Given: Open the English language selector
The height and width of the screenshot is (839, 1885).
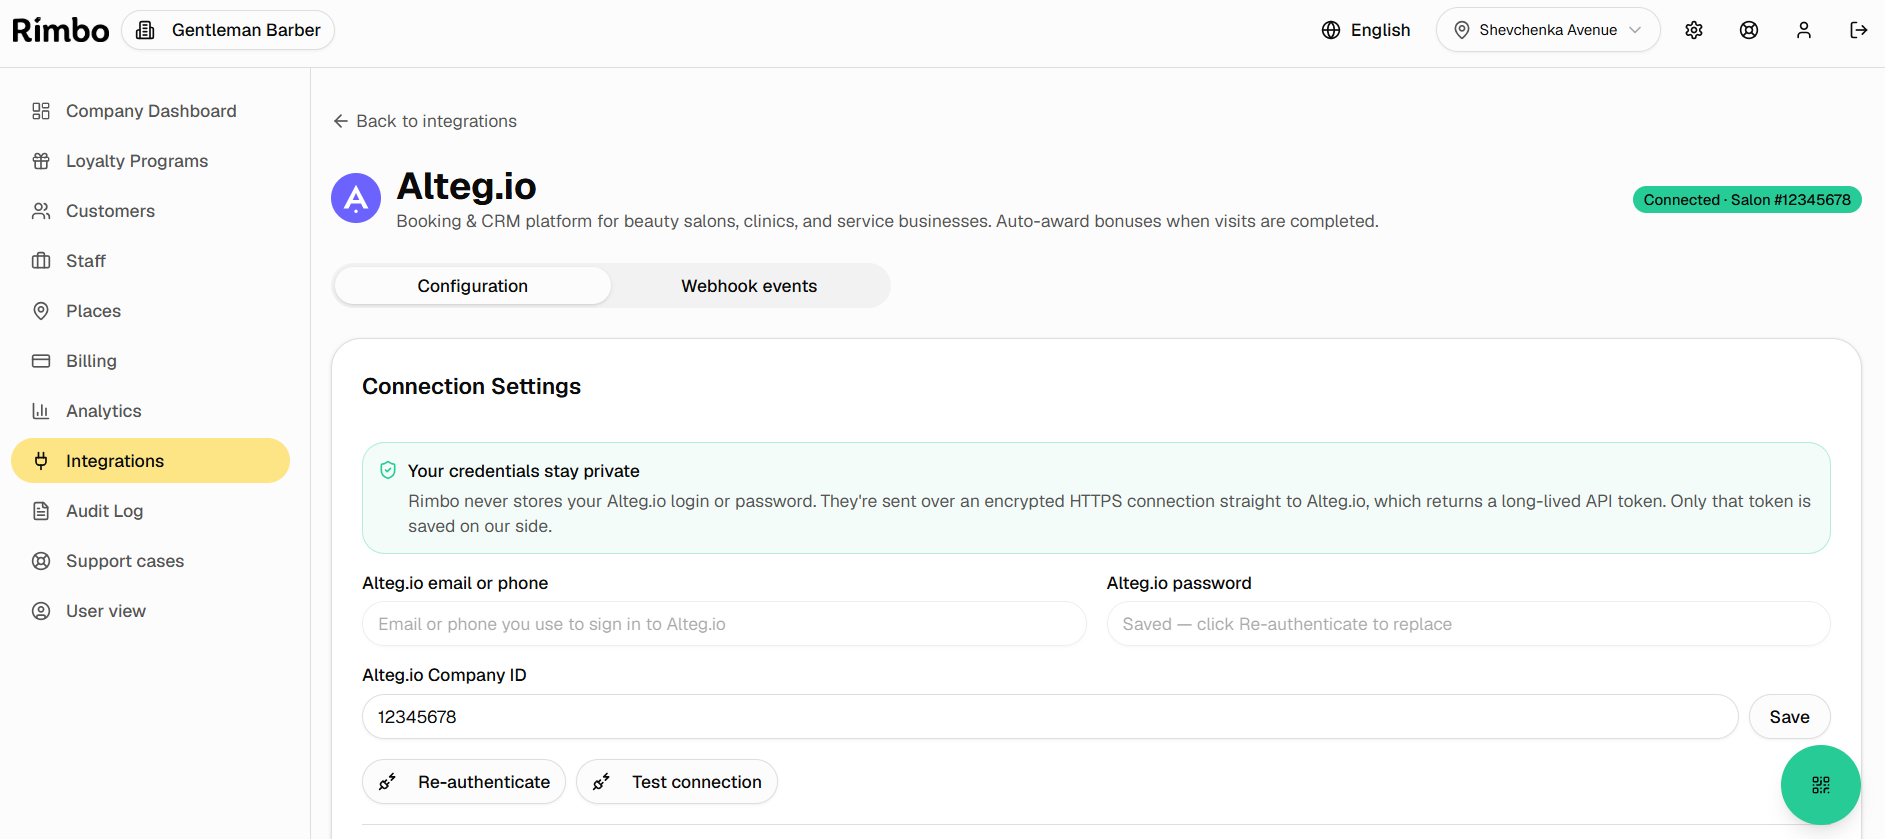Looking at the screenshot, I should pos(1366,30).
